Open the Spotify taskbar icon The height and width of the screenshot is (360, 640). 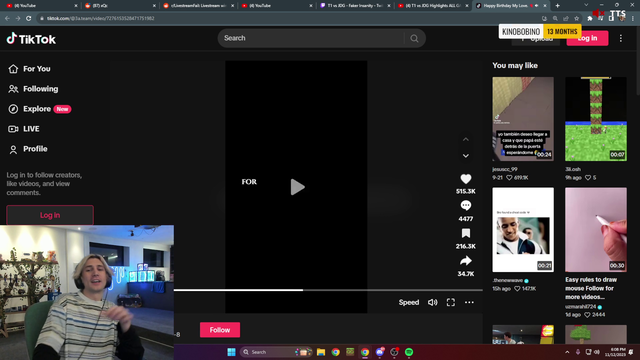click(409, 352)
